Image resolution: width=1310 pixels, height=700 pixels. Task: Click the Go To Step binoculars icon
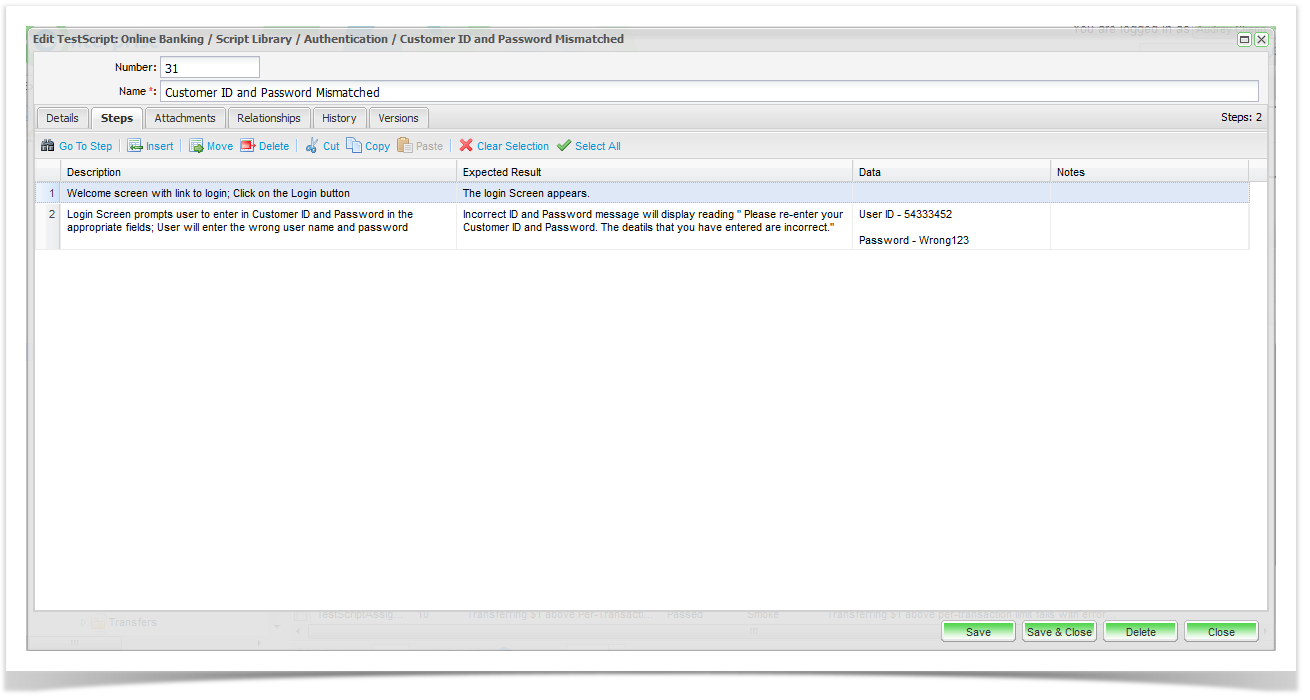point(47,146)
